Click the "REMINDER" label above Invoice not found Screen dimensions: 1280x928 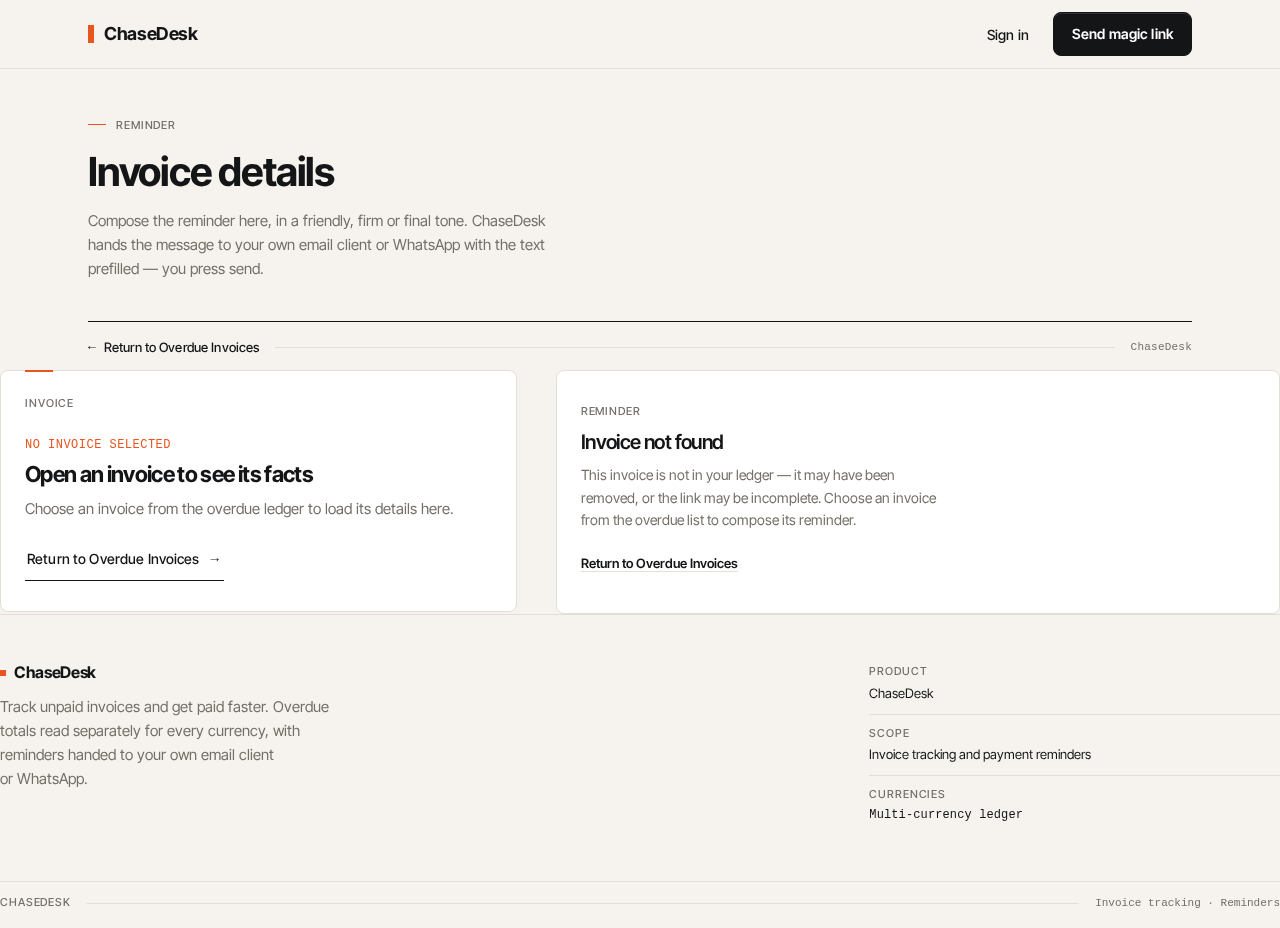[611, 411]
